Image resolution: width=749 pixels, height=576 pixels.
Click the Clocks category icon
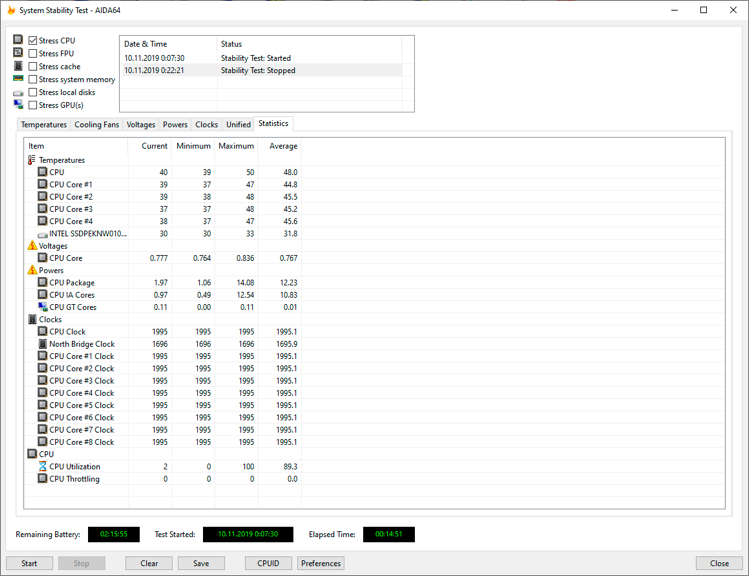32,320
